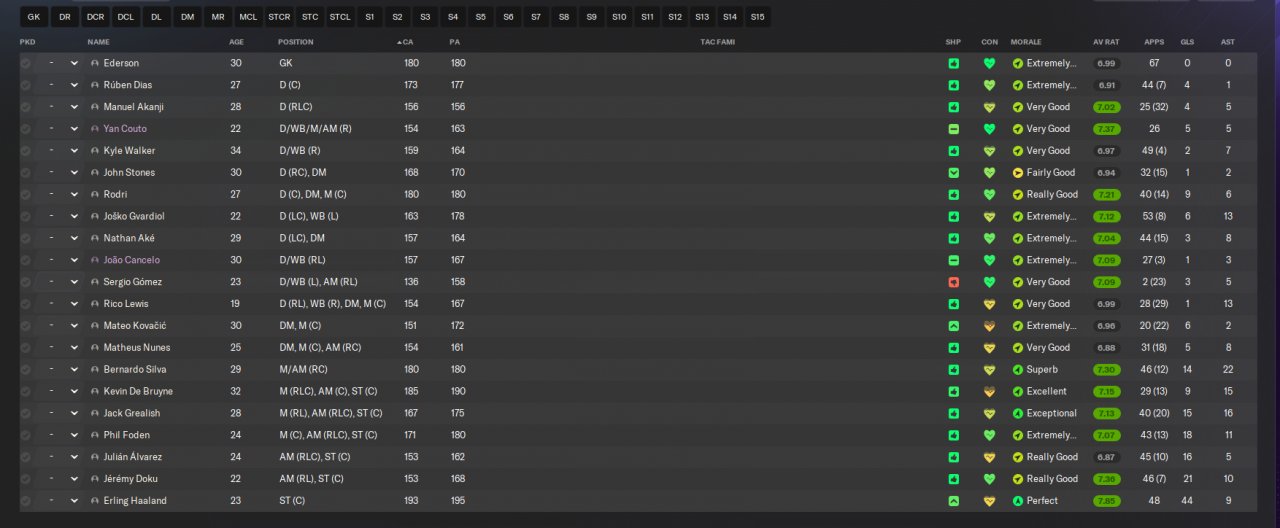This screenshot has height=528, width=1280.
Task: Click the player info icon beside Ederson
Action: (95, 63)
